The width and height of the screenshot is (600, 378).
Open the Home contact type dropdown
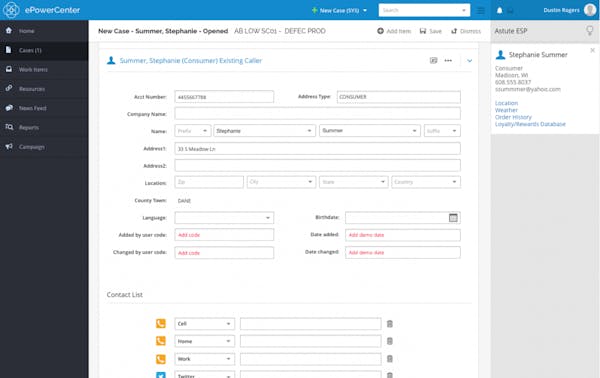(204, 341)
